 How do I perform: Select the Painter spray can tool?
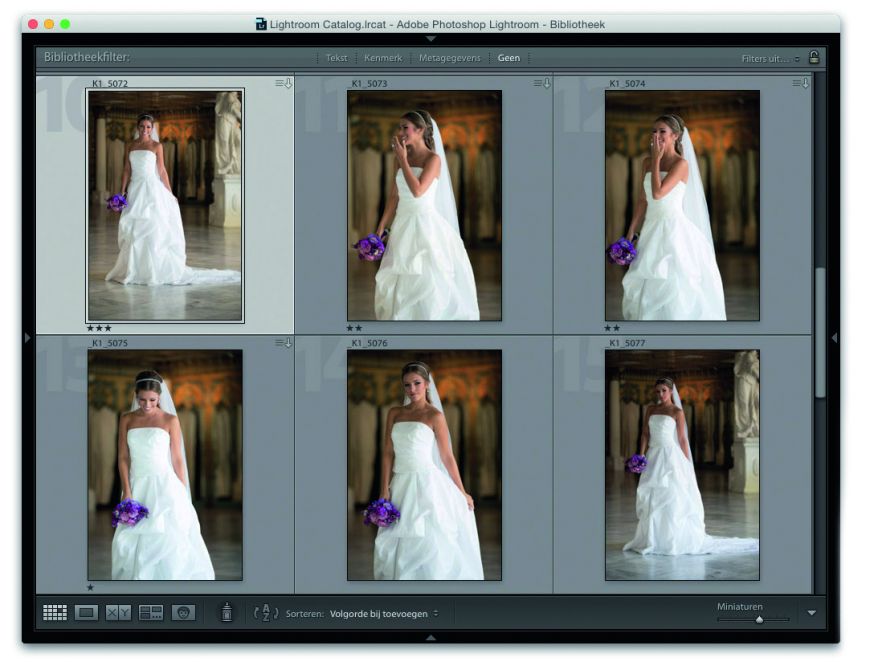click(x=226, y=612)
